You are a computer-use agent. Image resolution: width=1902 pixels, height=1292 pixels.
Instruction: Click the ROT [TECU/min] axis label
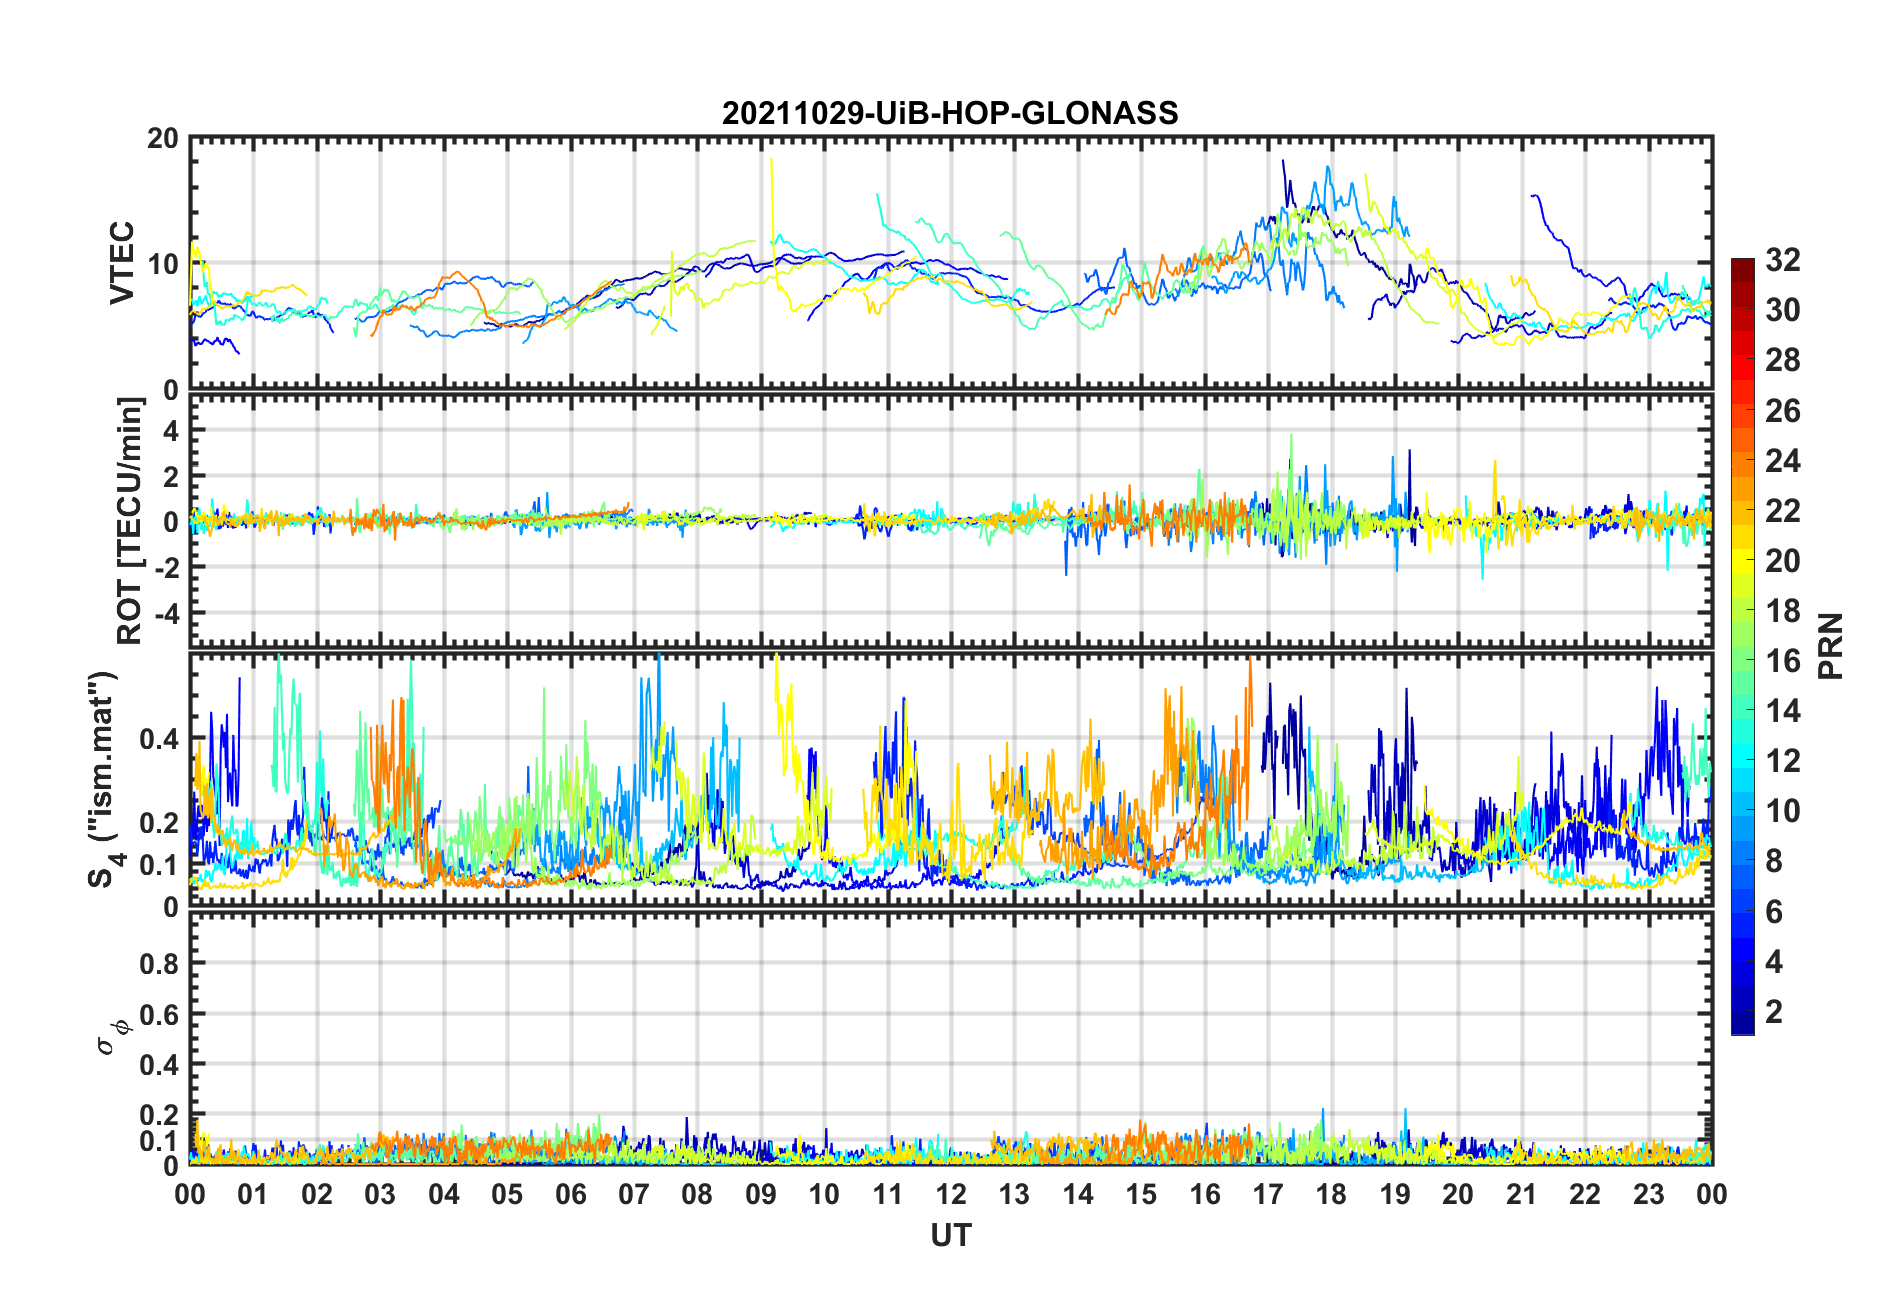coord(130,521)
